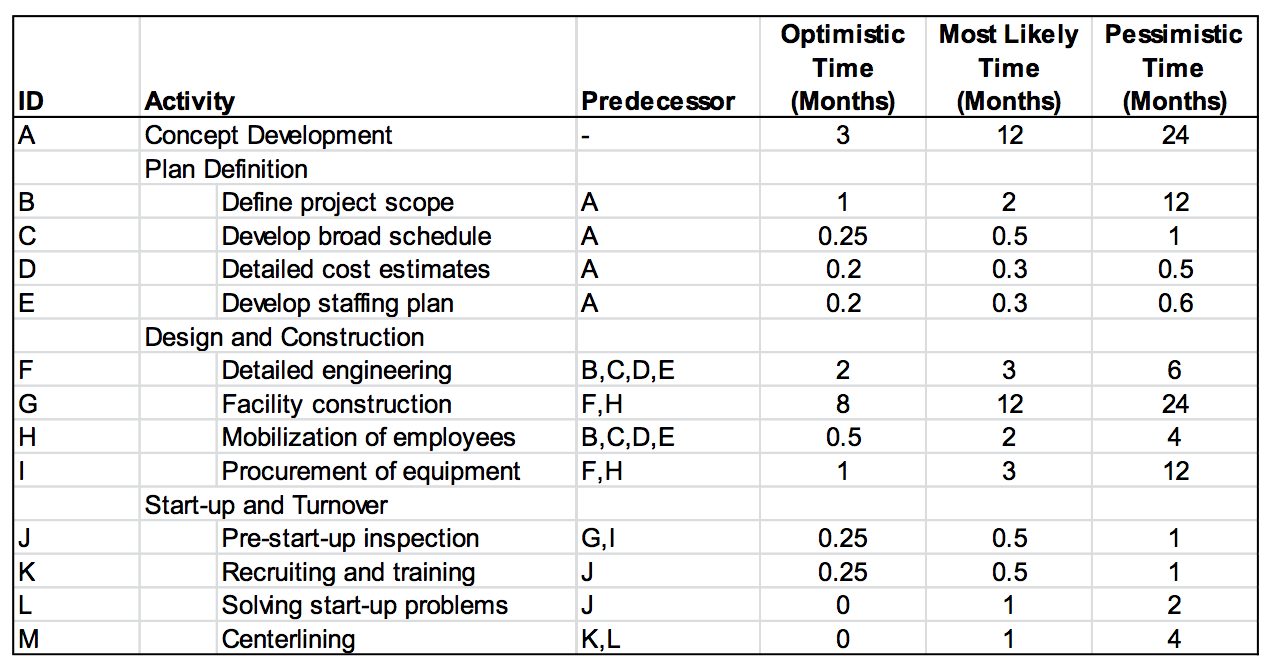Select the Recruiting and training cell

point(348,573)
